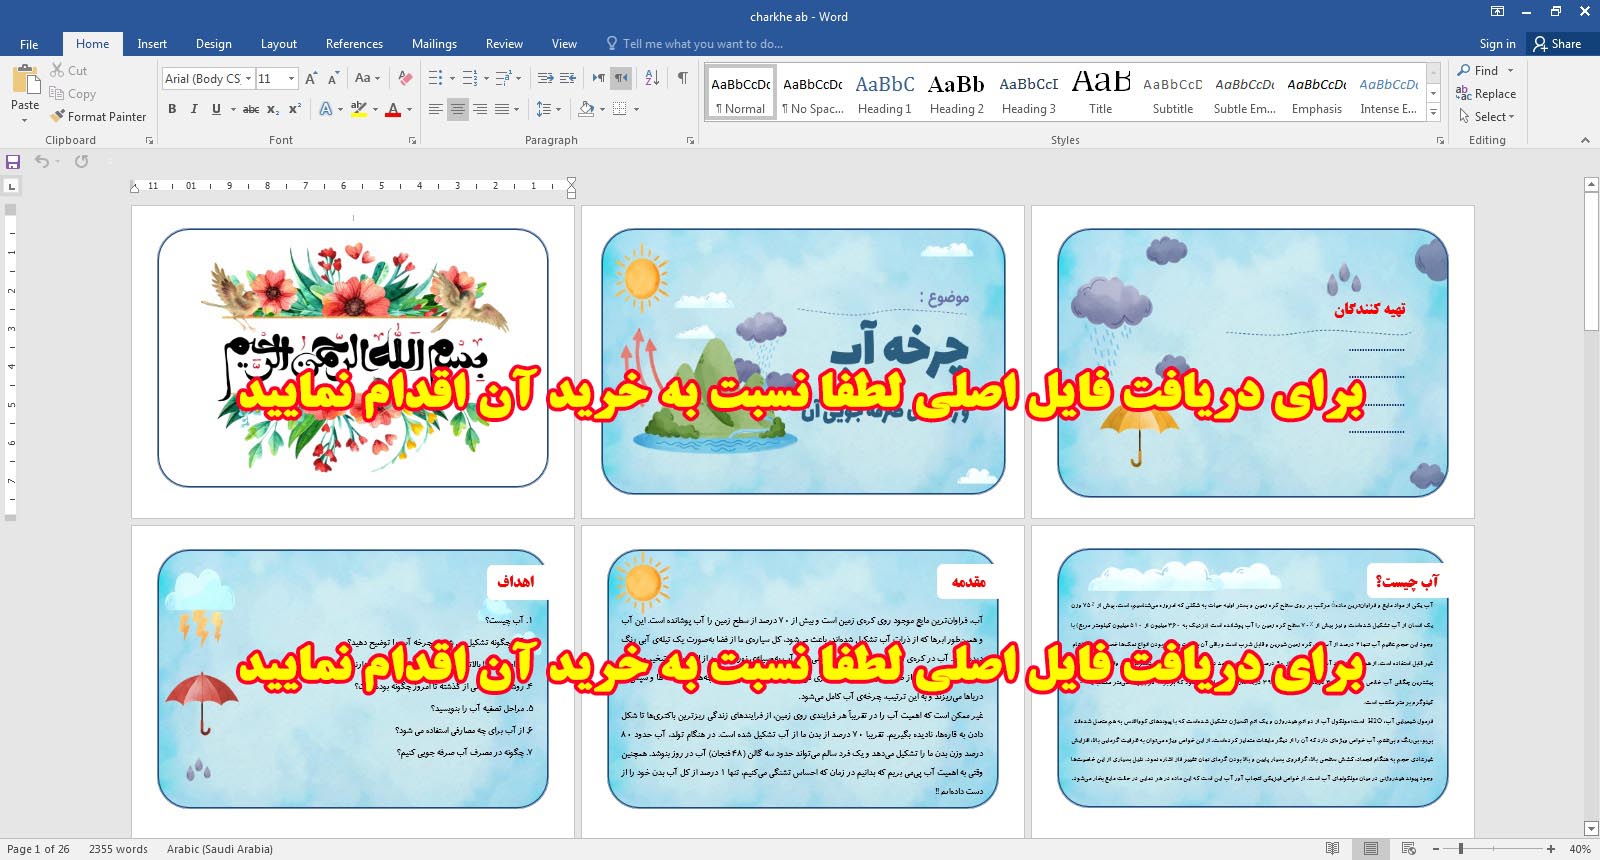Screen dimensions: 1600x860
Task: Click the Format Painter brush icon
Action: pyautogui.click(x=57, y=117)
